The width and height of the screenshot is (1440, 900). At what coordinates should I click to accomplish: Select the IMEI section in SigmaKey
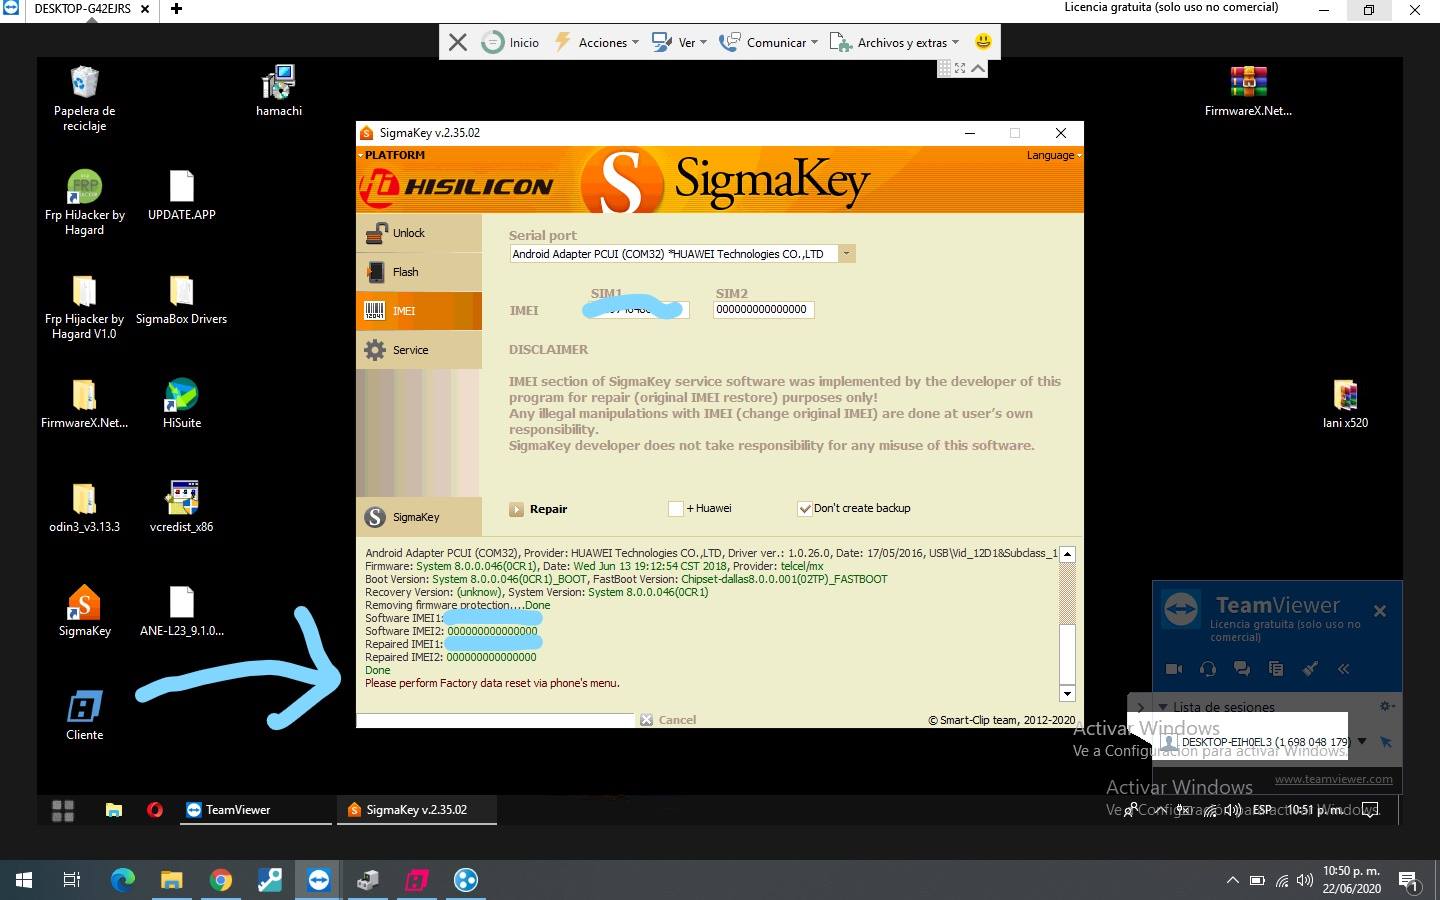(x=418, y=311)
